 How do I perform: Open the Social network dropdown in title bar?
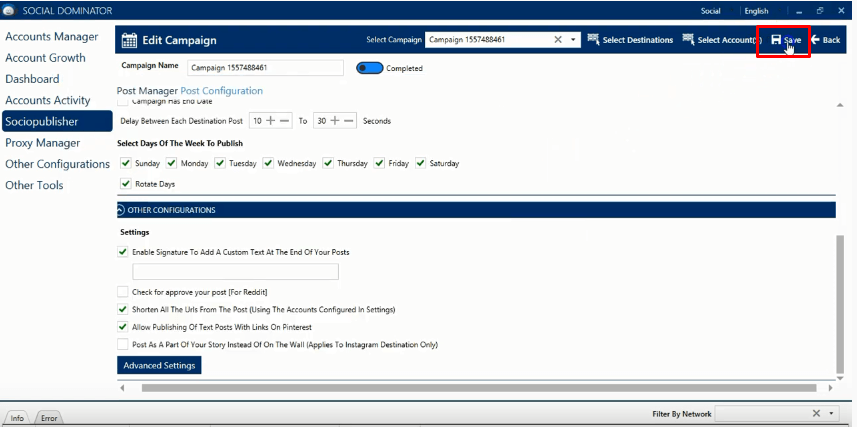717,11
